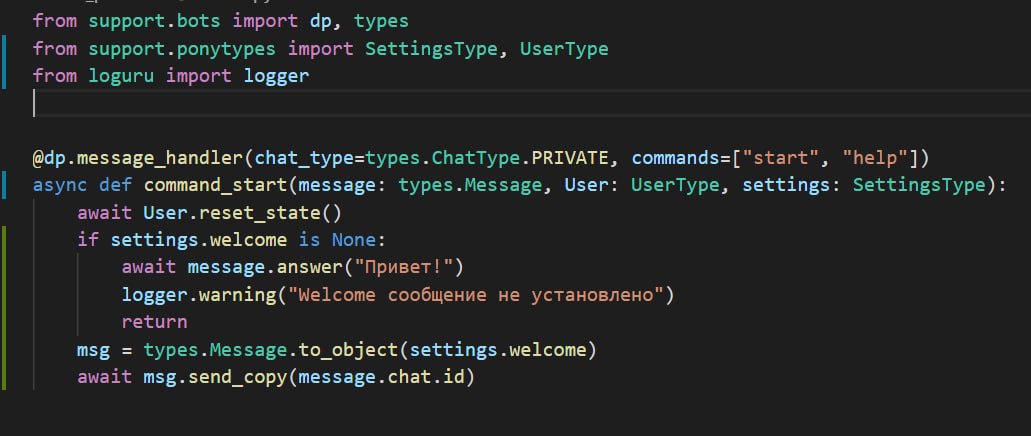The width and height of the screenshot is (1031, 436).
Task: Click the 'command_start' function name
Action: 216,186
